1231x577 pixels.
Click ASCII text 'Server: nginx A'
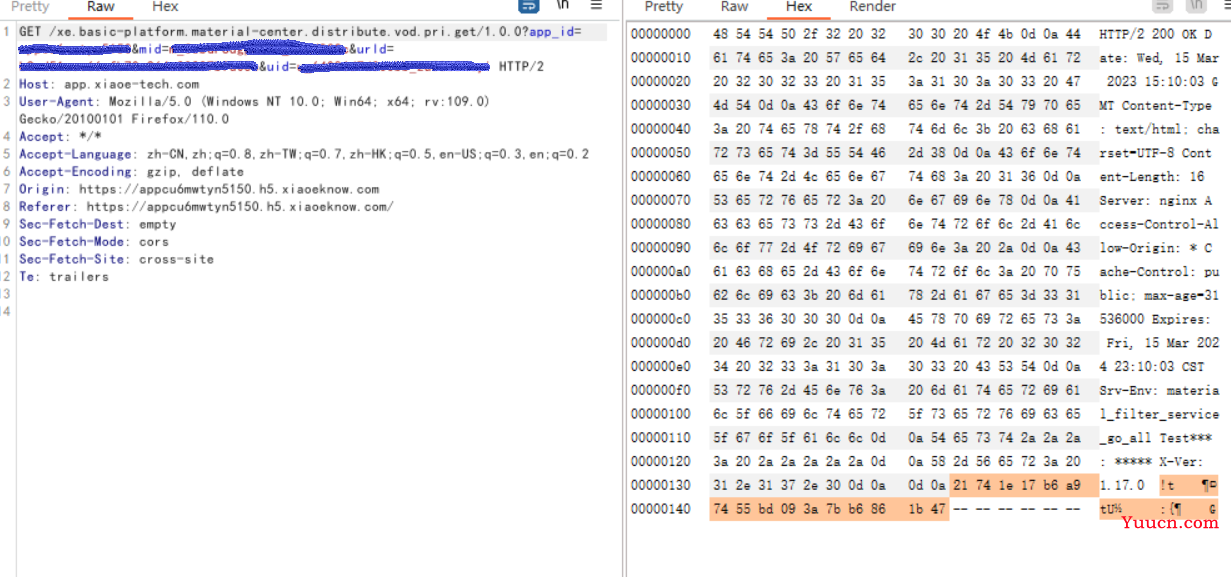1155,200
